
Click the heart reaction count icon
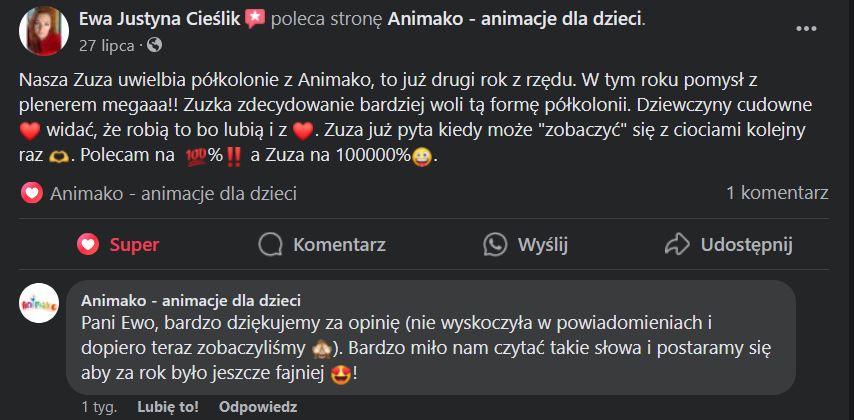31,193
